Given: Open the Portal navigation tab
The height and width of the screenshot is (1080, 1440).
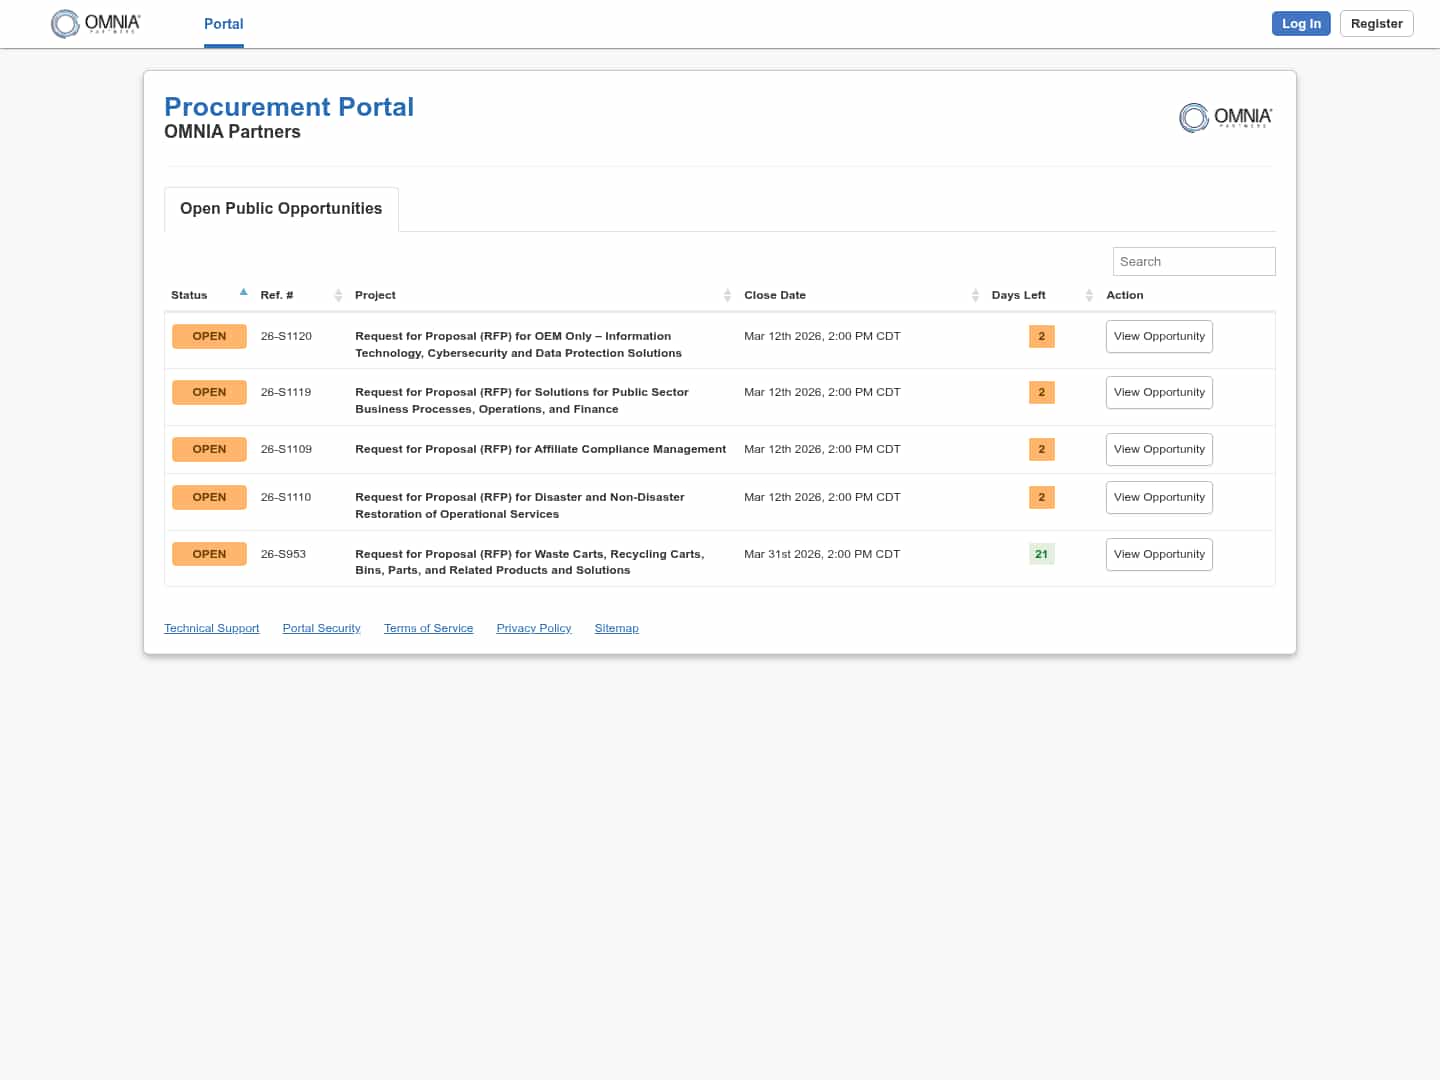Looking at the screenshot, I should (223, 24).
